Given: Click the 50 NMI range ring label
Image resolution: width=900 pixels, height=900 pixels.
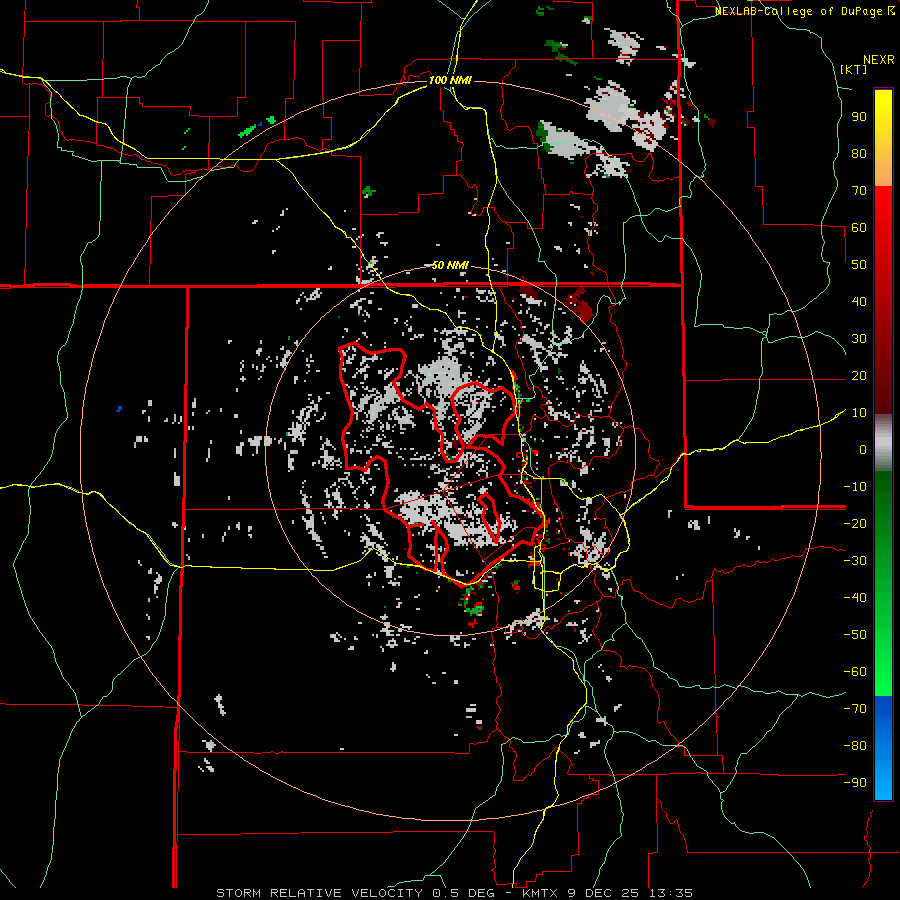Looking at the screenshot, I should point(450,265).
